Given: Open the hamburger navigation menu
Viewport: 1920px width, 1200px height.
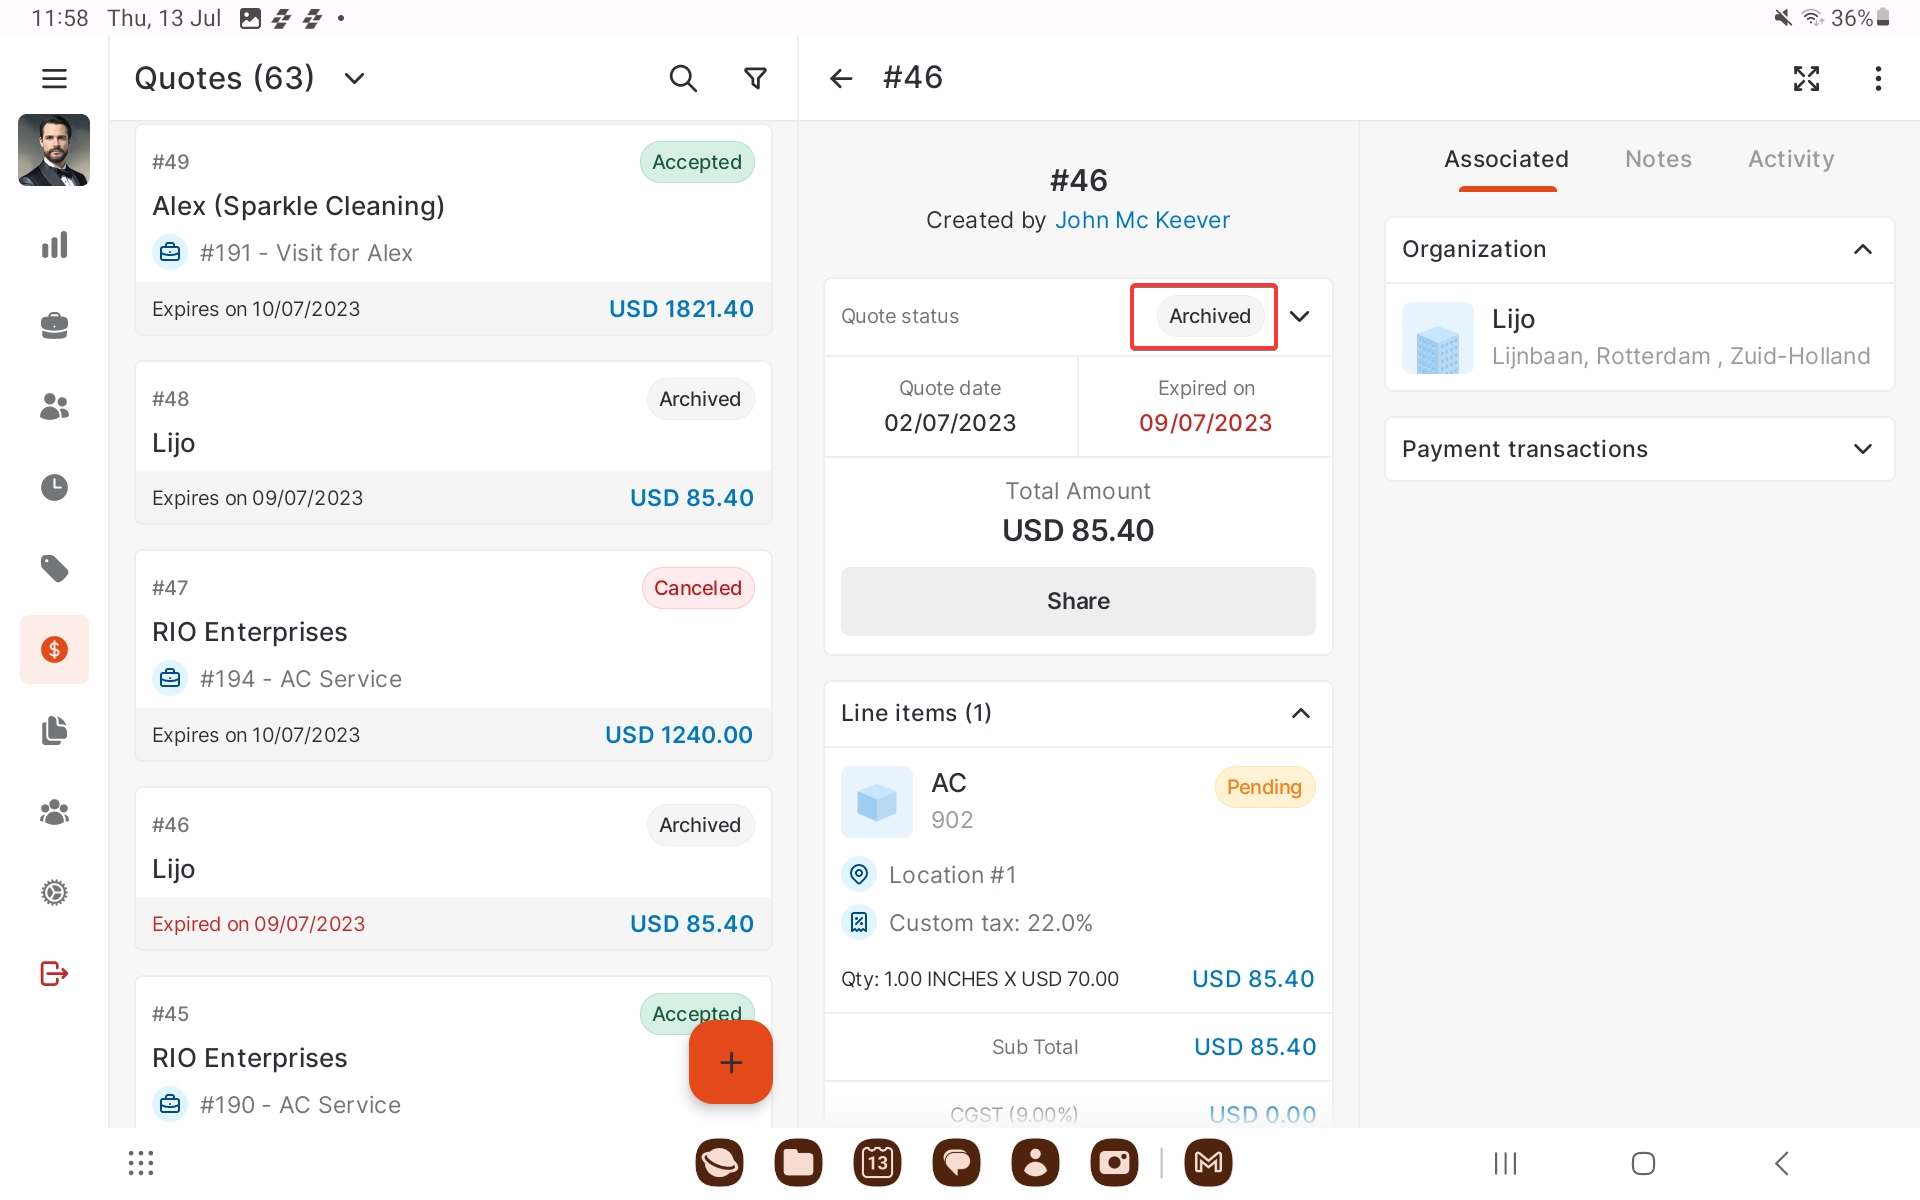Looking at the screenshot, I should (54, 78).
